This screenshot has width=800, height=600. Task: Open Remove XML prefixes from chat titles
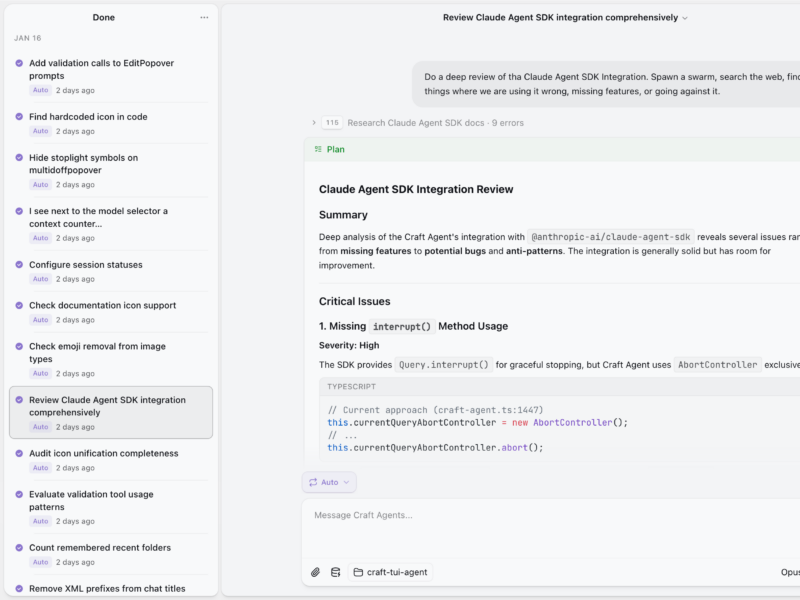(107, 588)
